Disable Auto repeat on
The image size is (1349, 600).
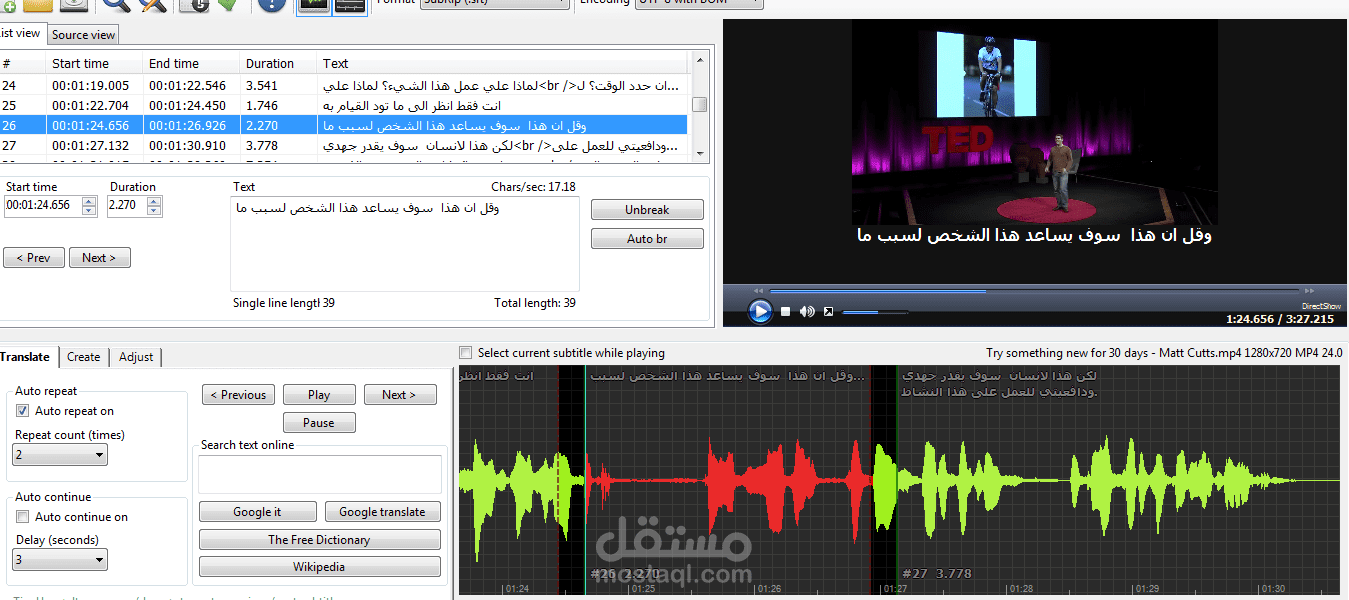tap(22, 410)
